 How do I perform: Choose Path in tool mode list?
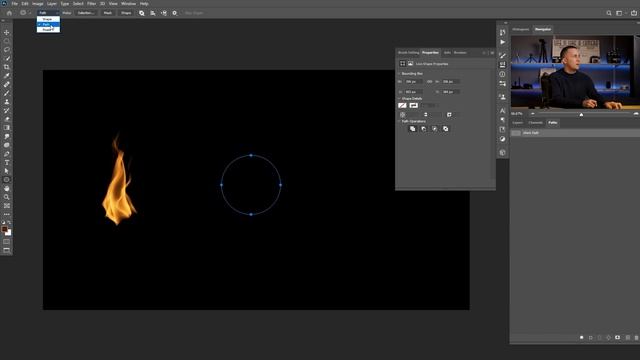pos(48,24)
